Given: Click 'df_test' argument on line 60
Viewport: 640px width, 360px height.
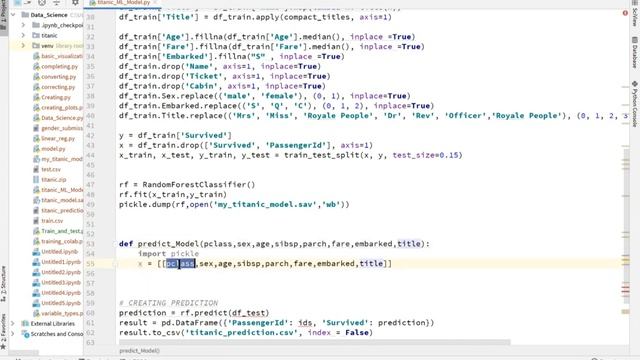Looking at the screenshot, I should 248,313.
